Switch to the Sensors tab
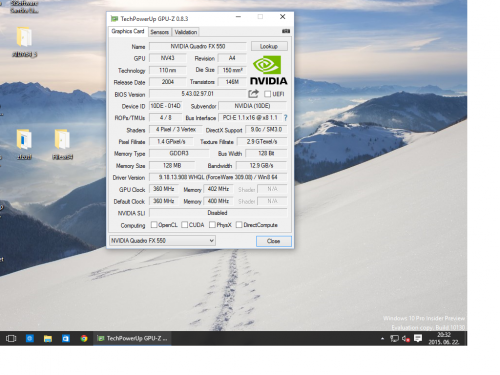This screenshot has height=375, width=500. coord(159,32)
